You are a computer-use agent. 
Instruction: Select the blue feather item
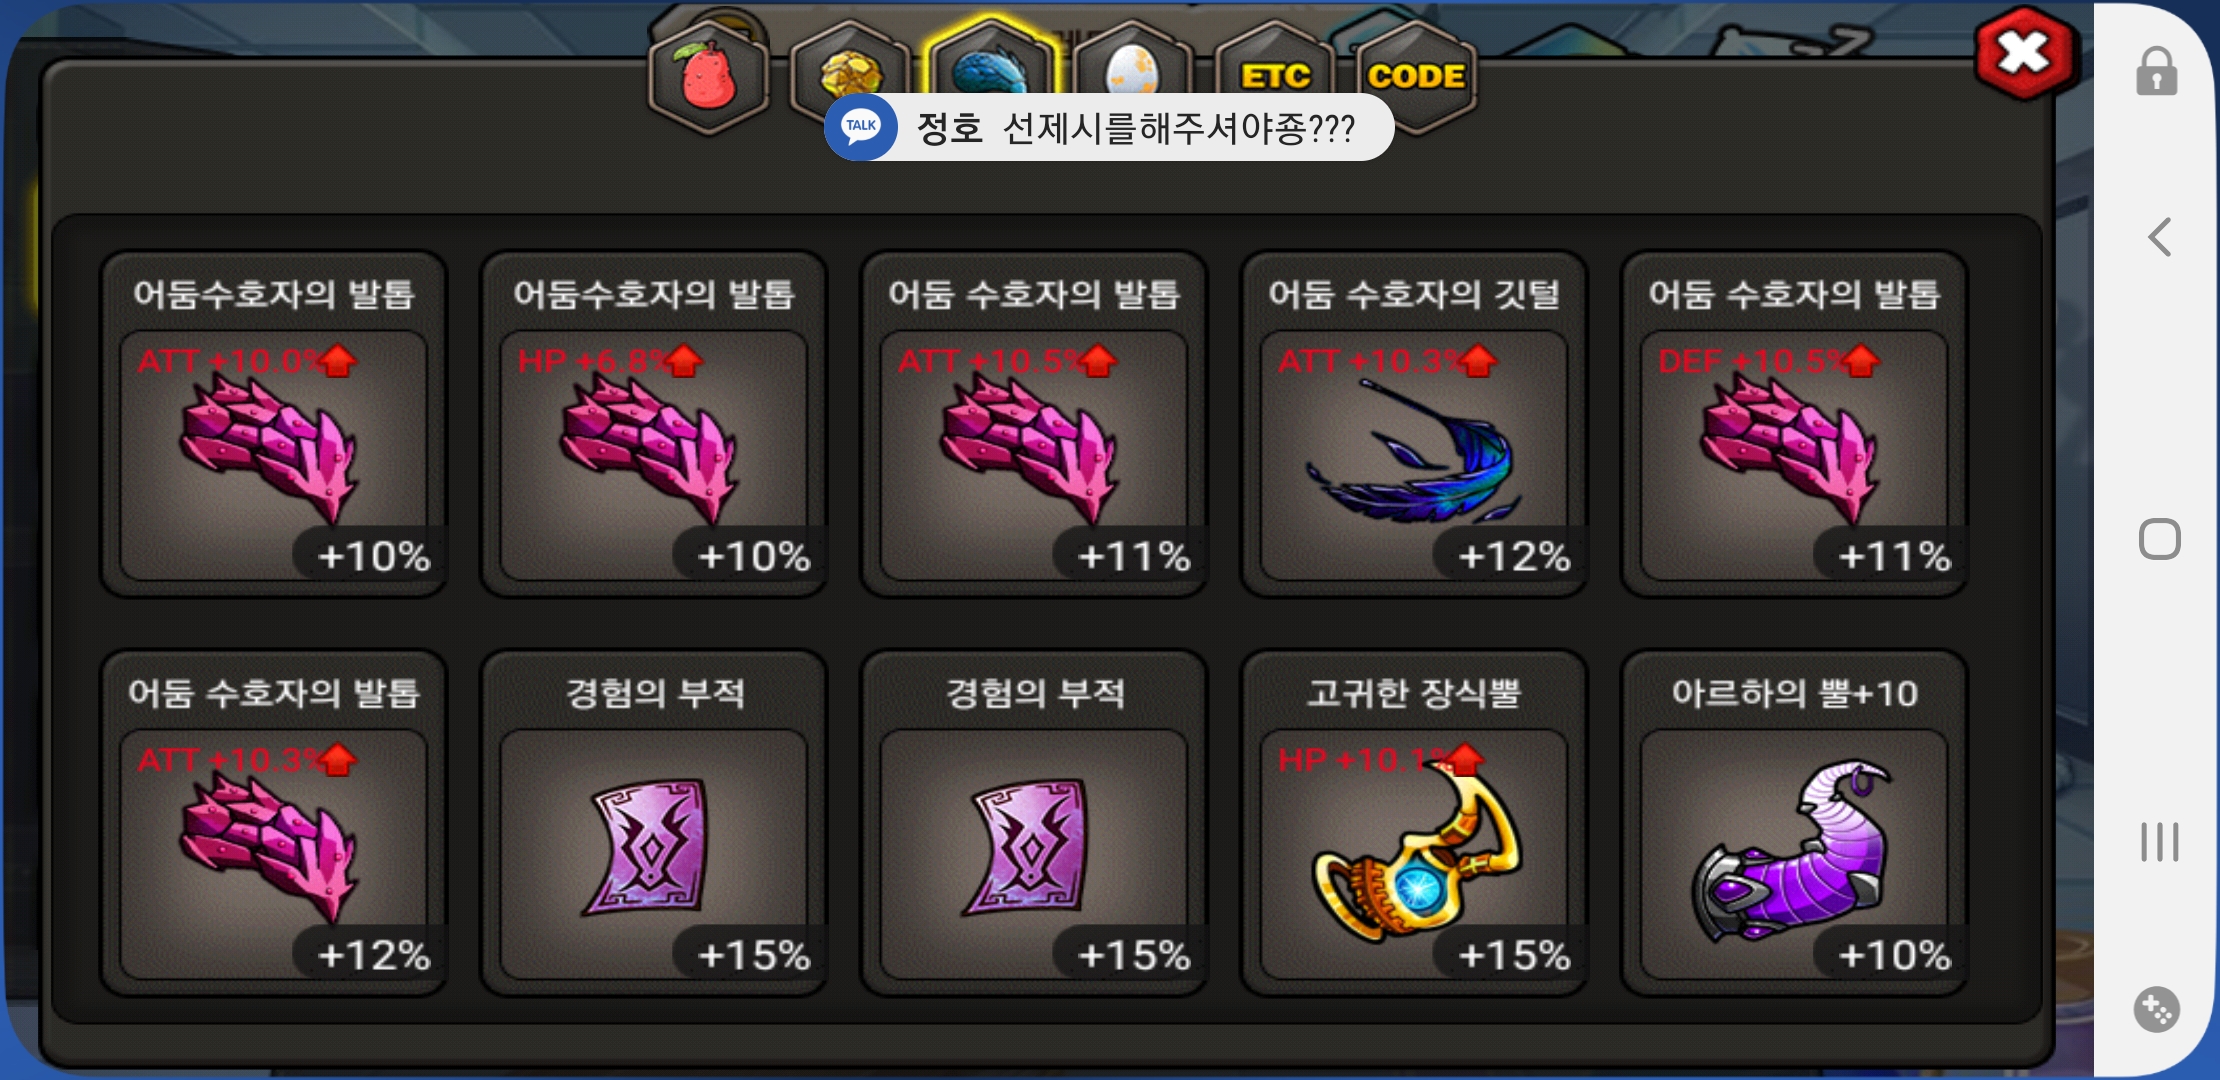[x=1414, y=424]
